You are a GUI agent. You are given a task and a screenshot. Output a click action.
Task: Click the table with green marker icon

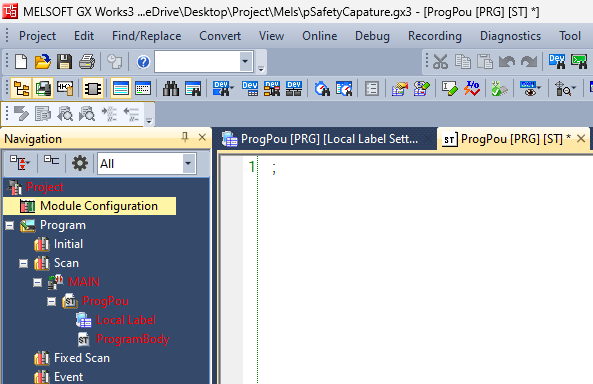[421, 89]
